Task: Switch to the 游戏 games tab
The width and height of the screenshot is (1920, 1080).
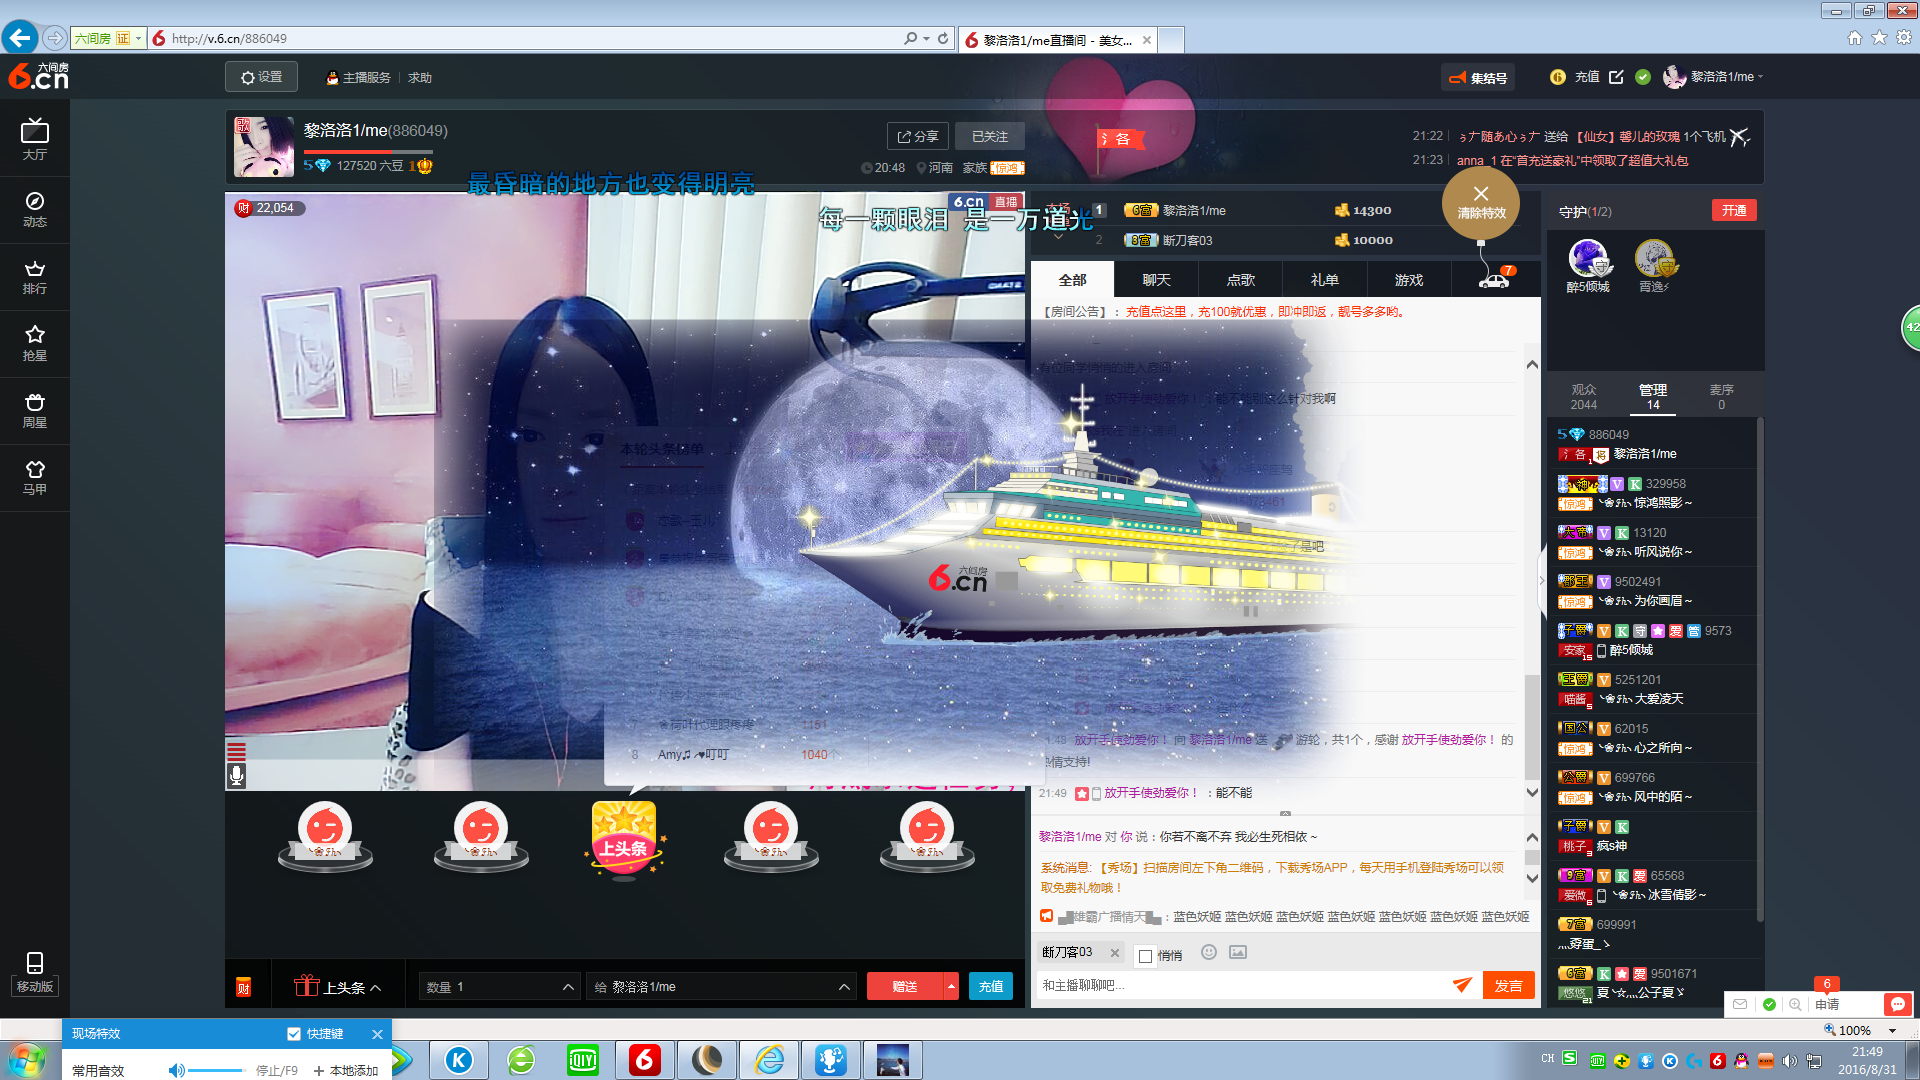Action: [x=1409, y=280]
